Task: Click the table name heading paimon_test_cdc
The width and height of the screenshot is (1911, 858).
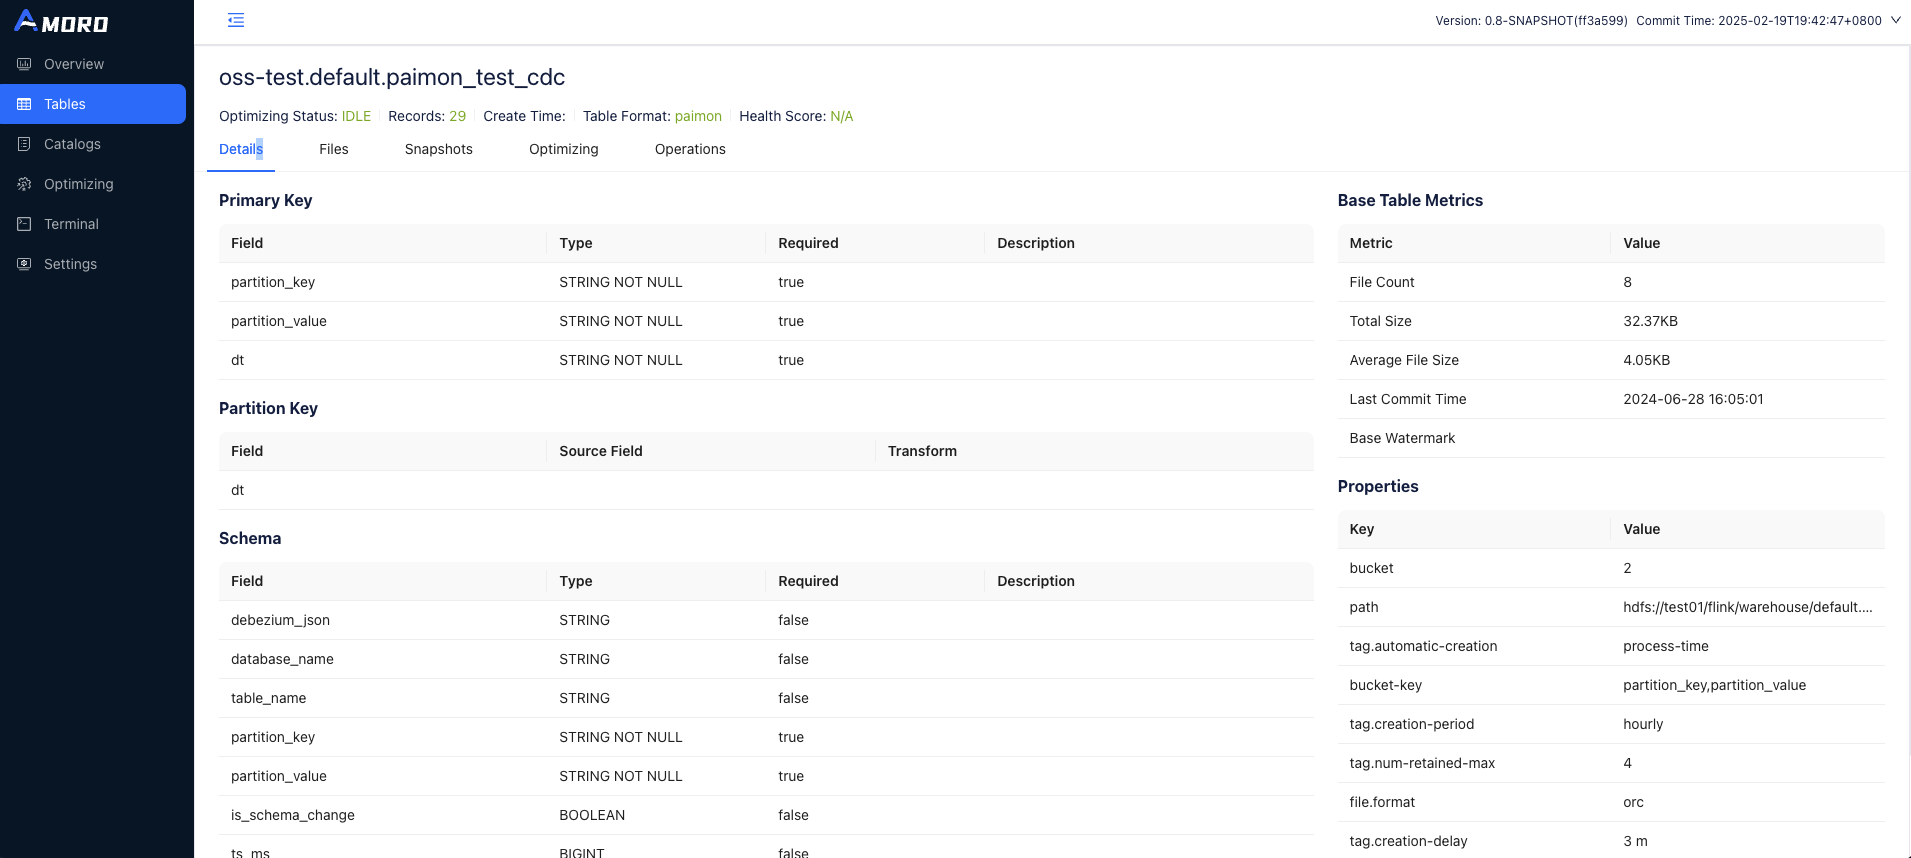Action: [392, 77]
